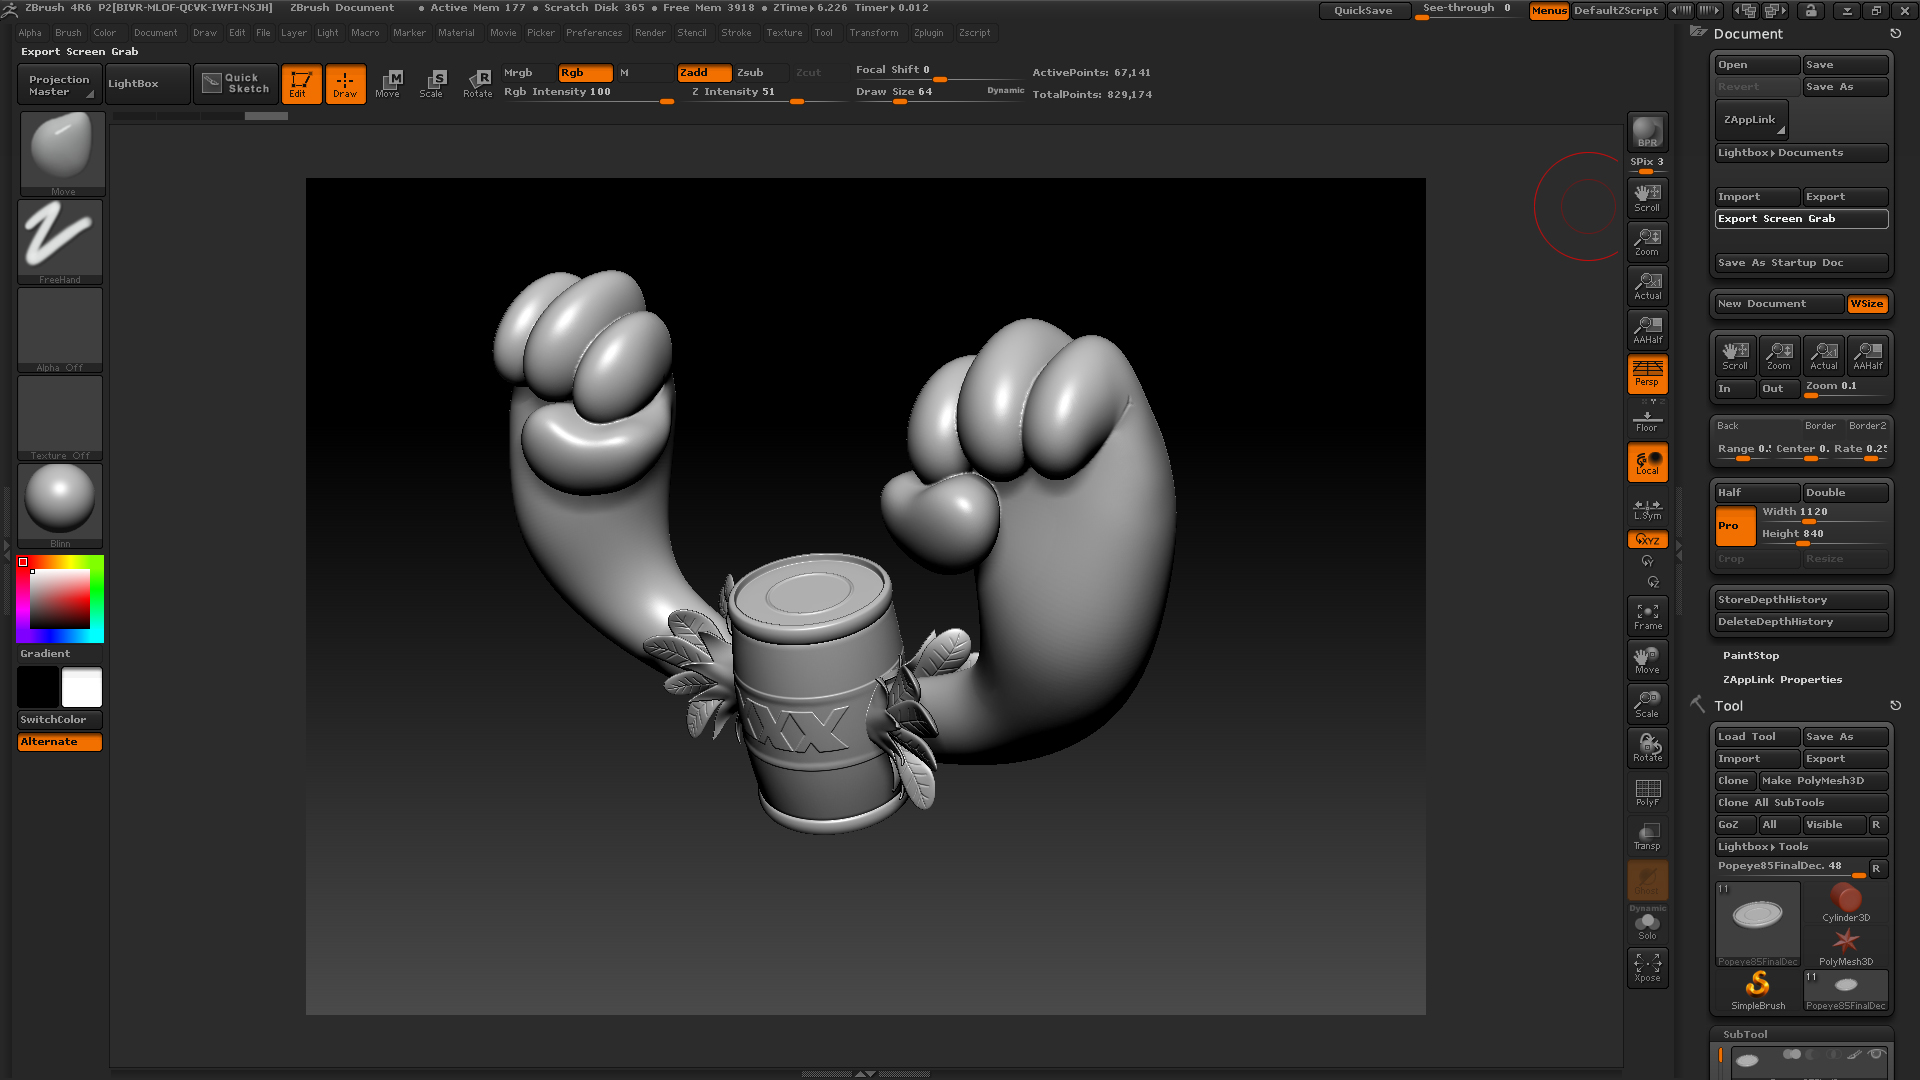Open the Transform menu
Image resolution: width=1920 pixels, height=1080 pixels.
pos(874,33)
